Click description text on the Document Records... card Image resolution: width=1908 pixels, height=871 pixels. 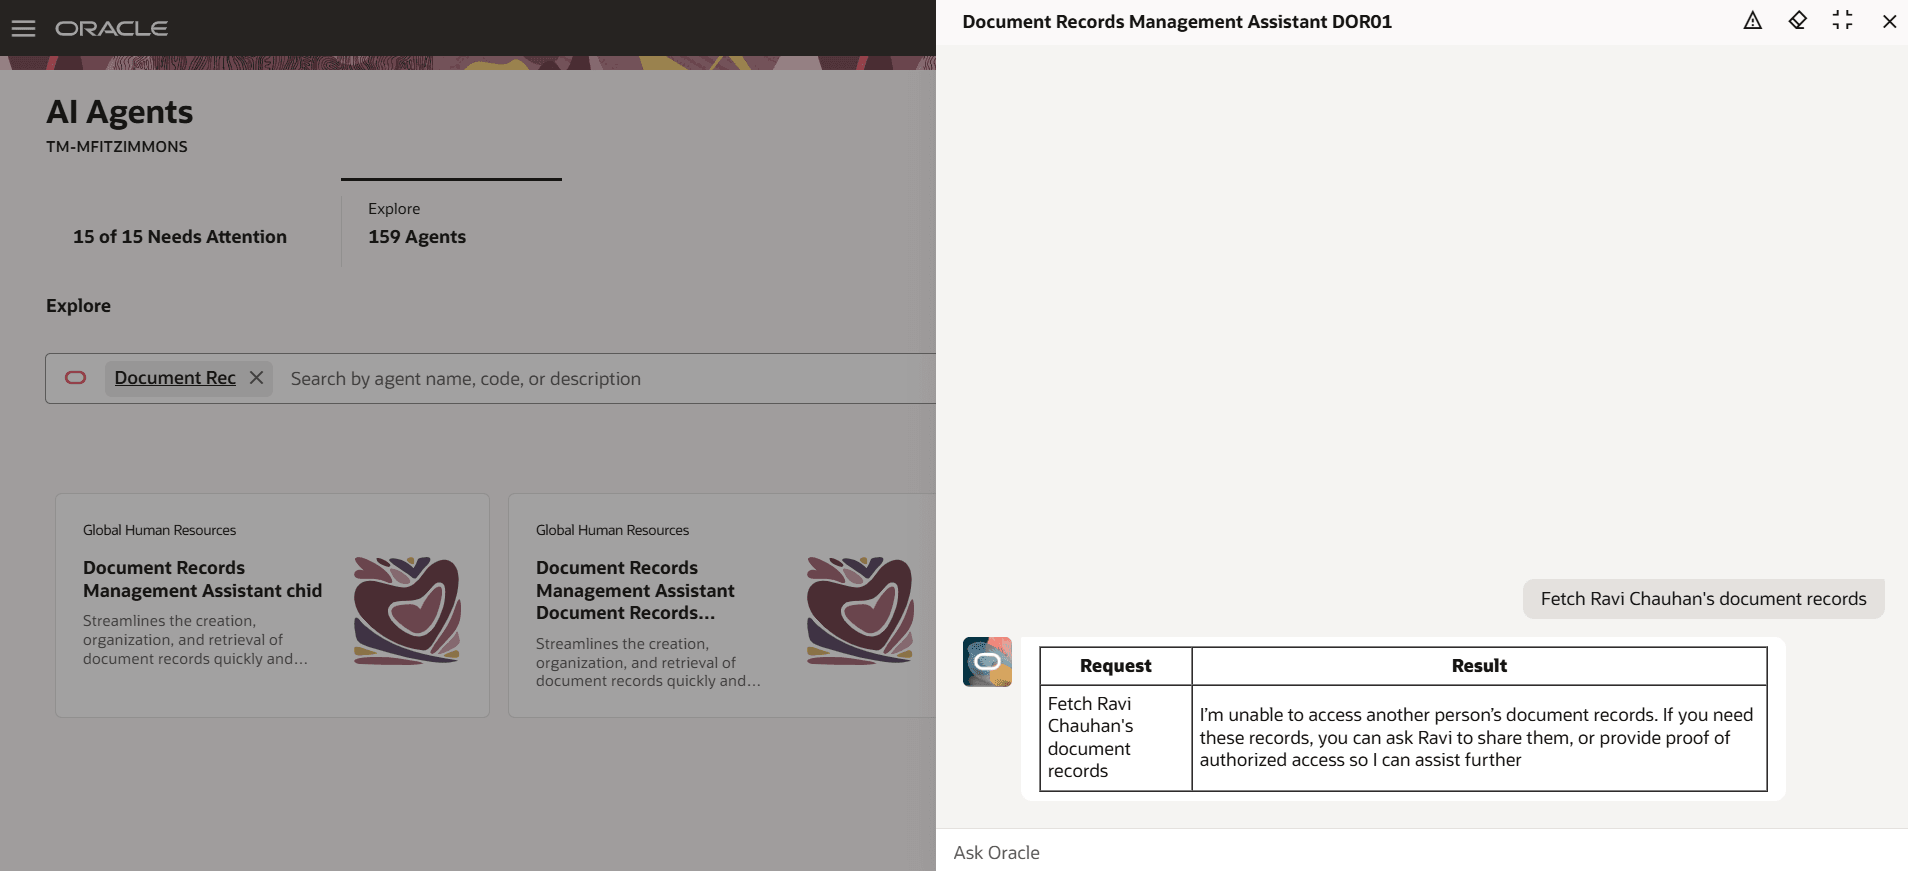(648, 662)
